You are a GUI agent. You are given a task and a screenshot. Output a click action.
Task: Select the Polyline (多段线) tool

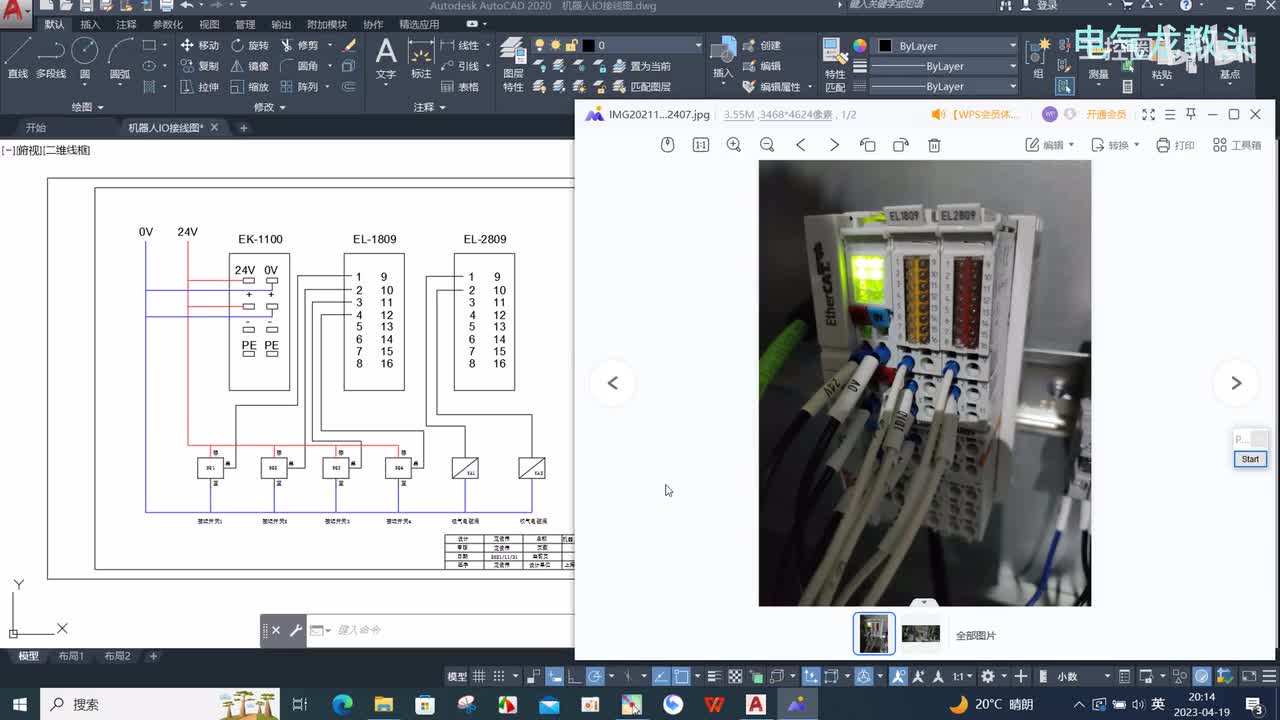click(51, 58)
